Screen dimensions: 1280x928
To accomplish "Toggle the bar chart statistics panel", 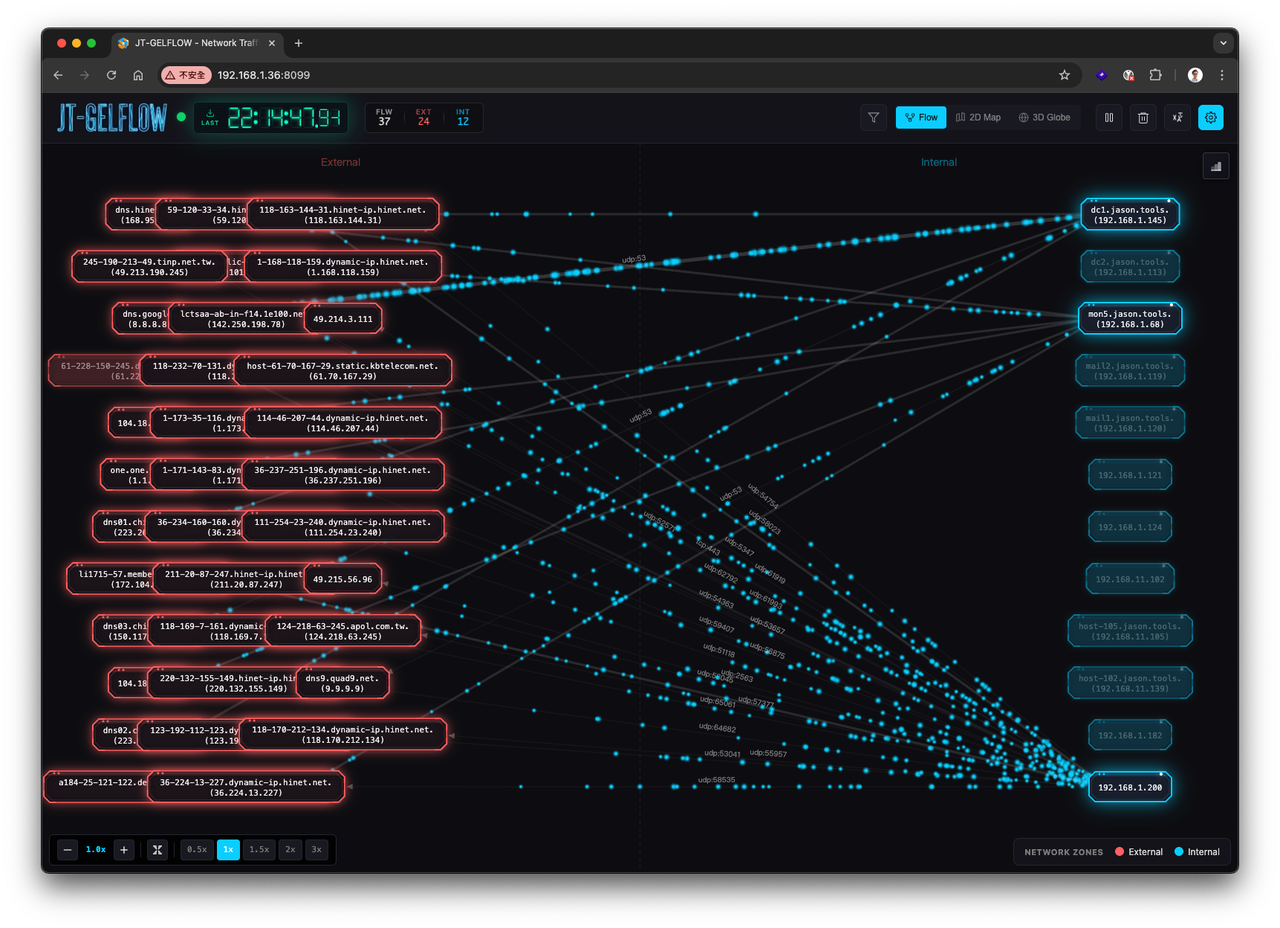I will click(1216, 167).
